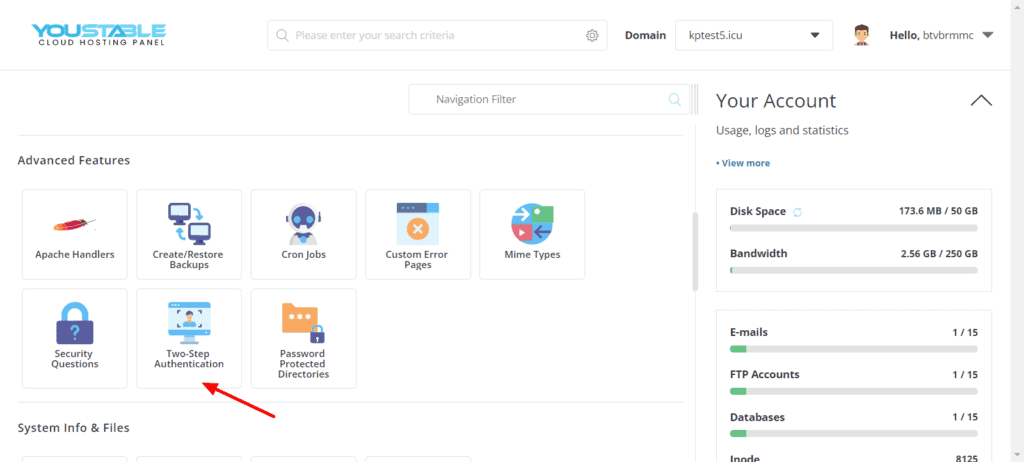The width and height of the screenshot is (1024, 462).
Task: Open Security Questions settings
Action: 75,338
